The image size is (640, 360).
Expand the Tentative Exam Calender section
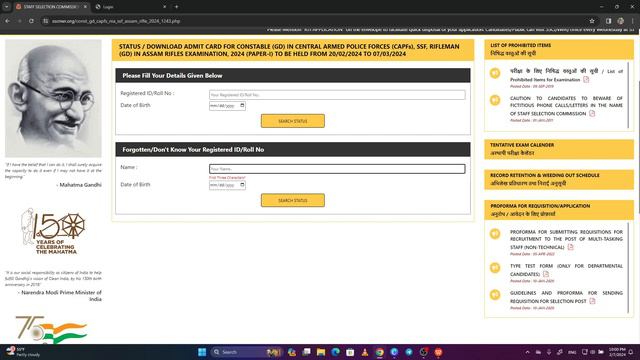coord(559,149)
